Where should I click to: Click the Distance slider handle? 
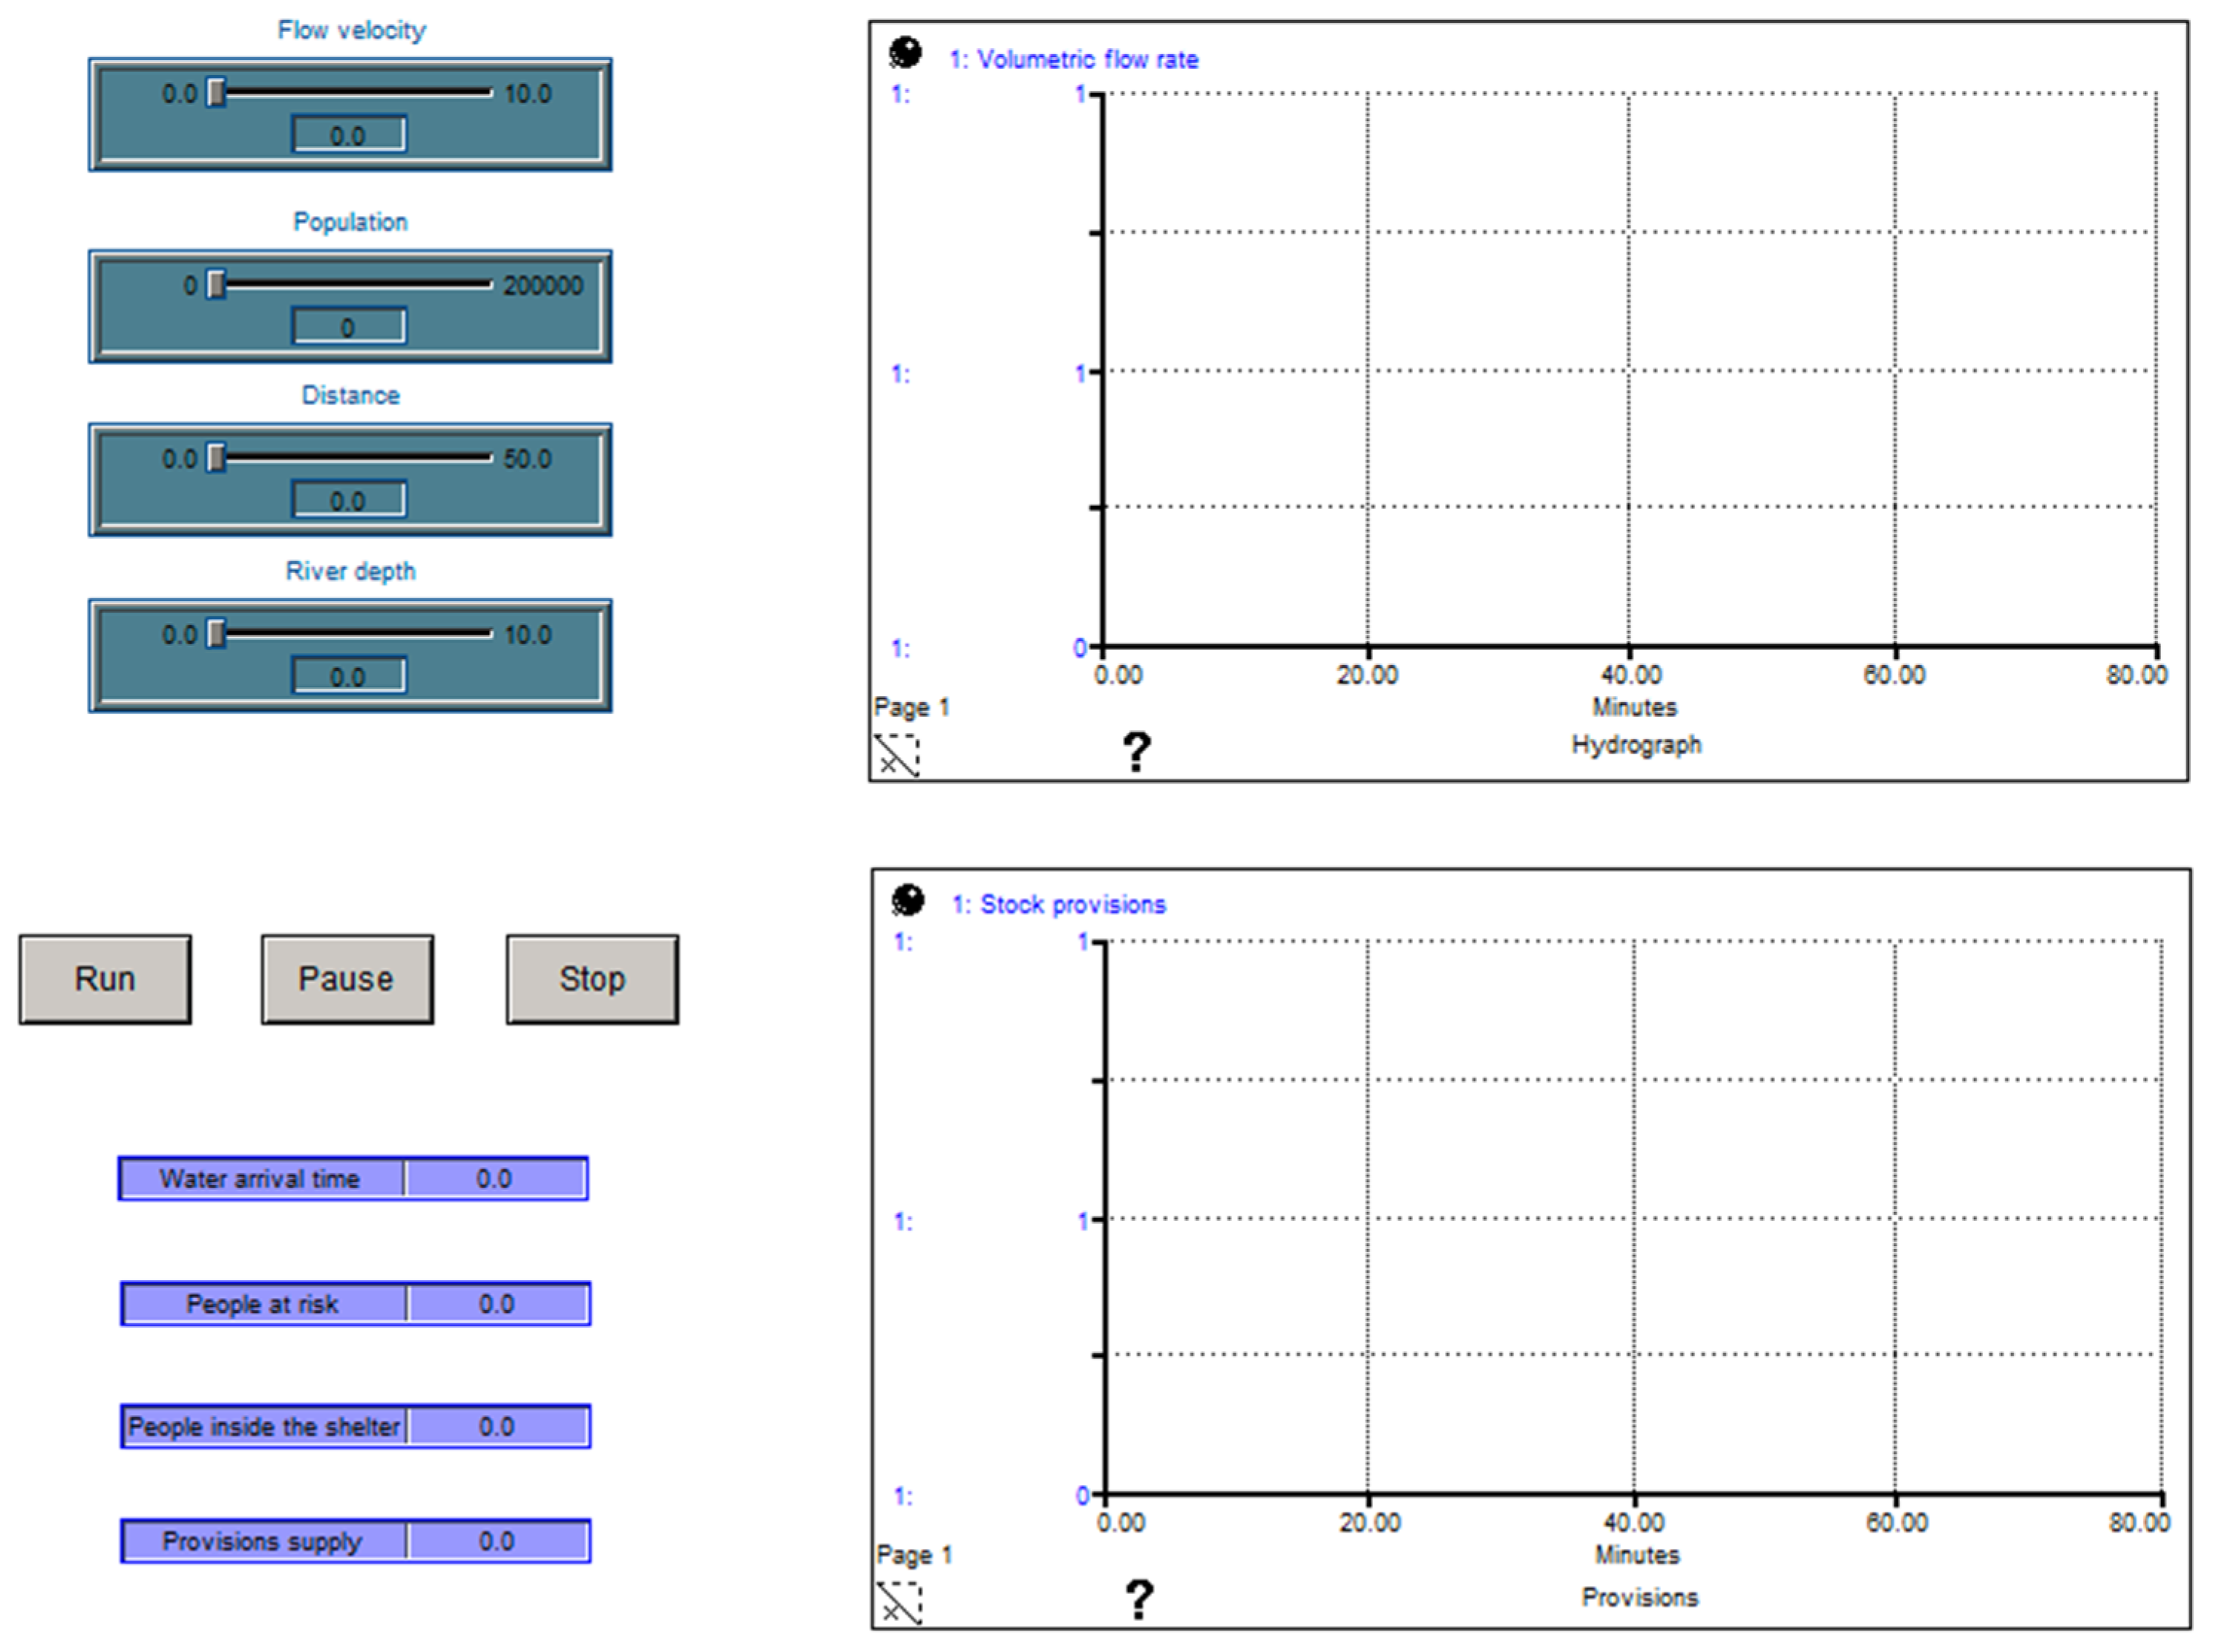click(x=215, y=459)
